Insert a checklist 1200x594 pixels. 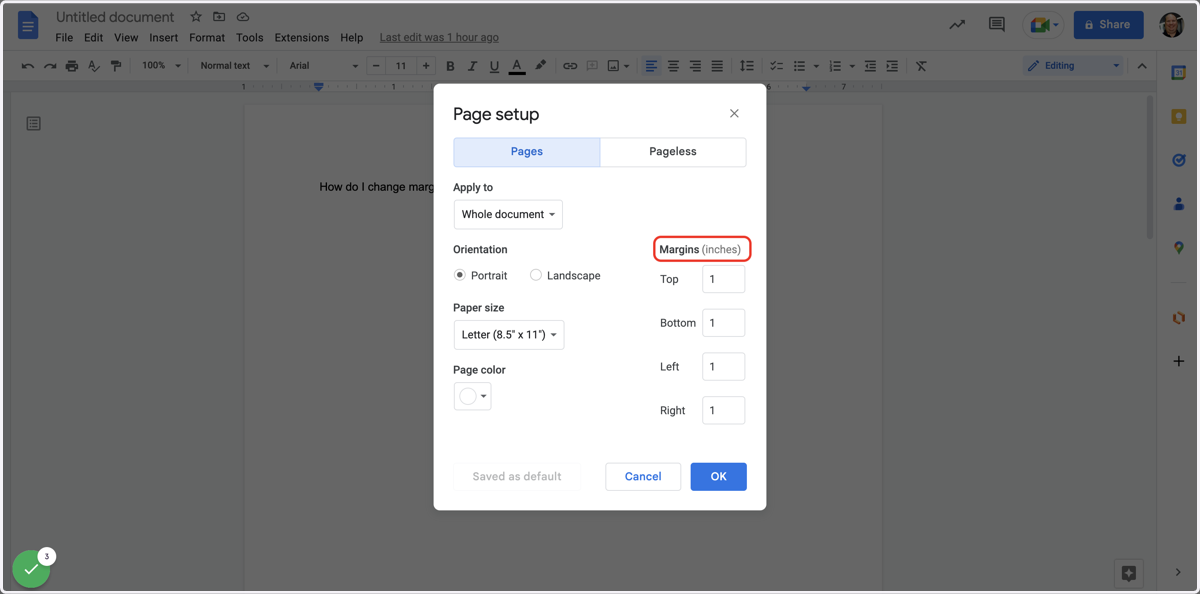coord(776,66)
